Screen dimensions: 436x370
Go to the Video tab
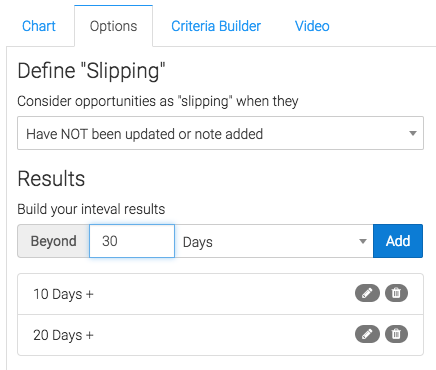(x=312, y=26)
